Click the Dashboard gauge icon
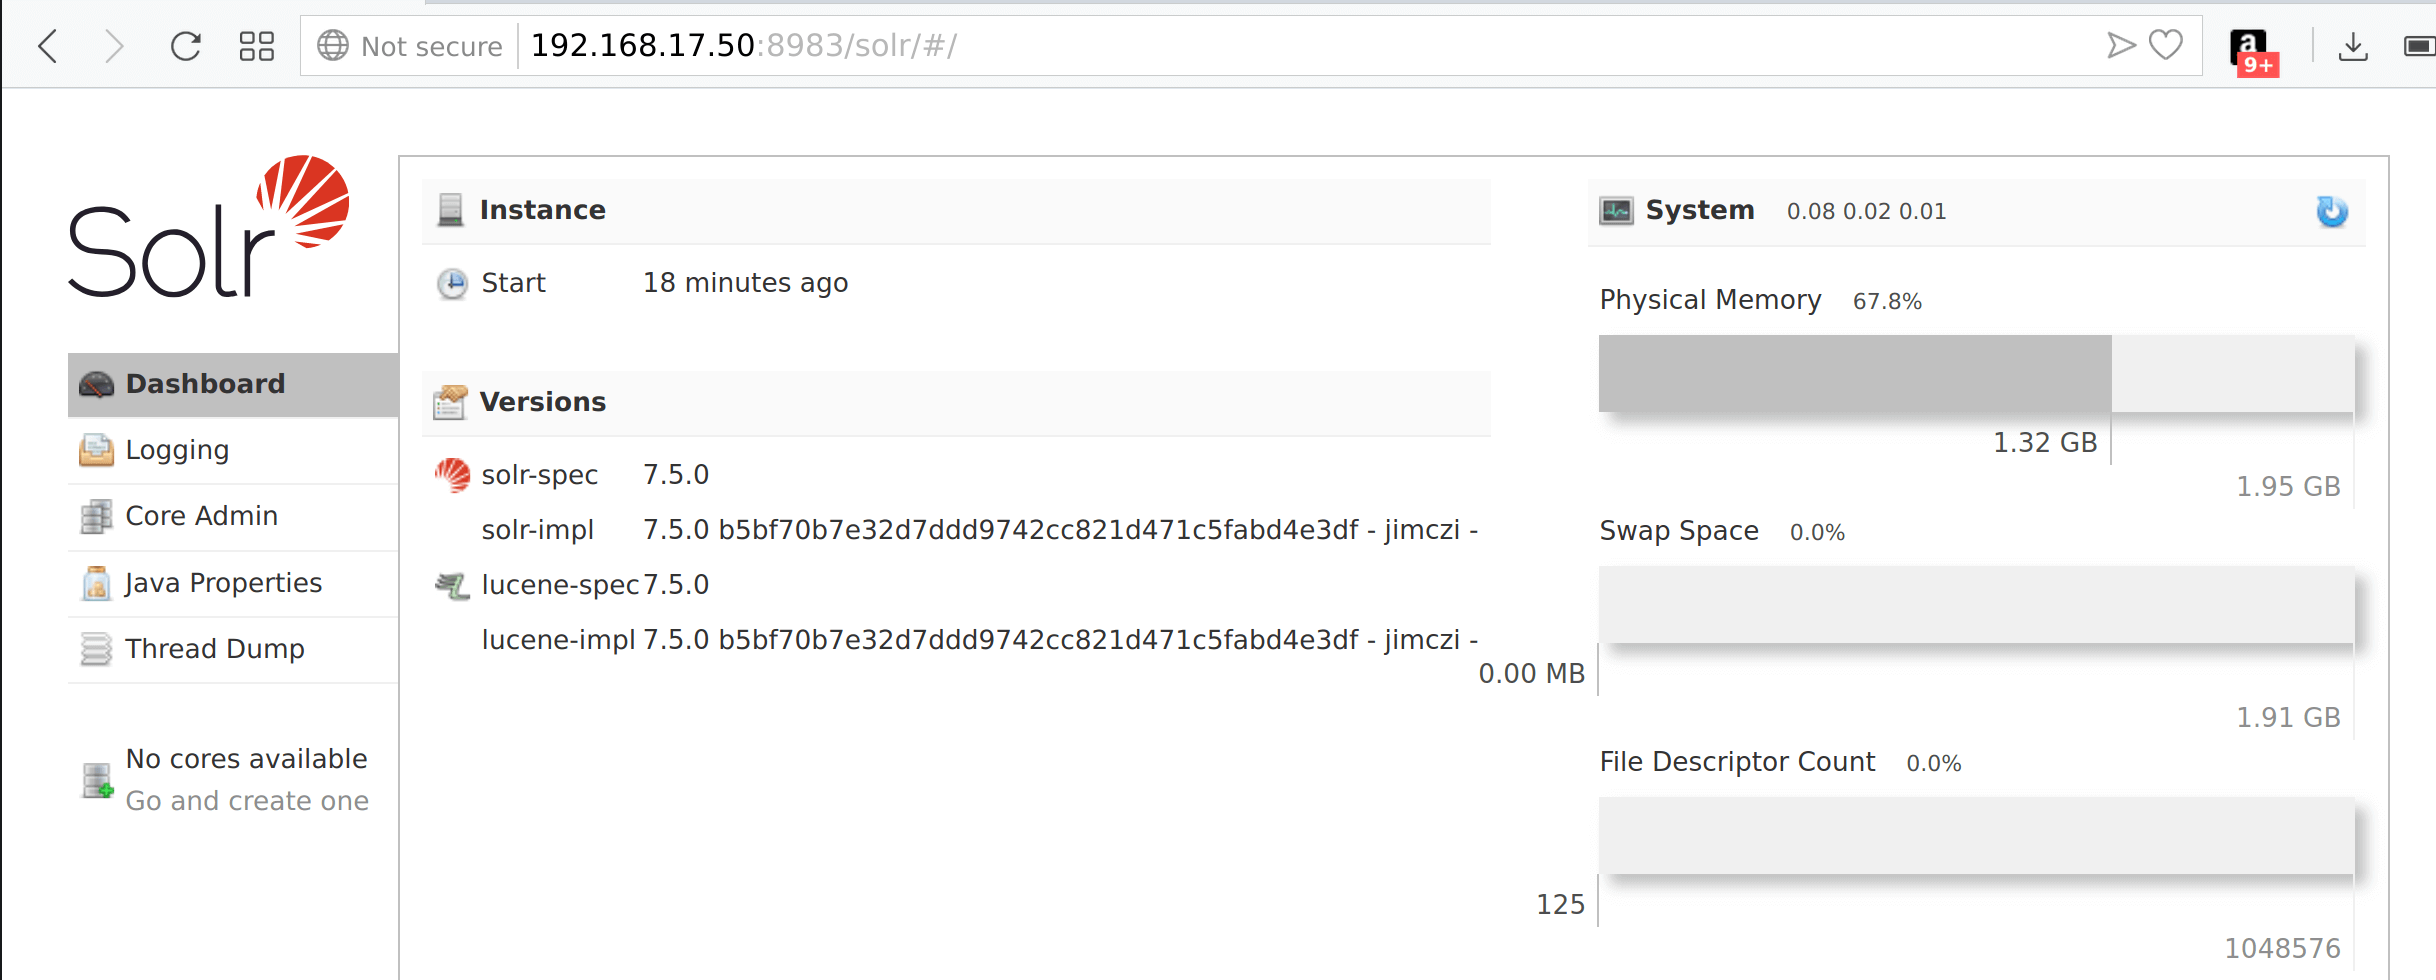Screen dimensions: 2436x980 tap(97, 384)
